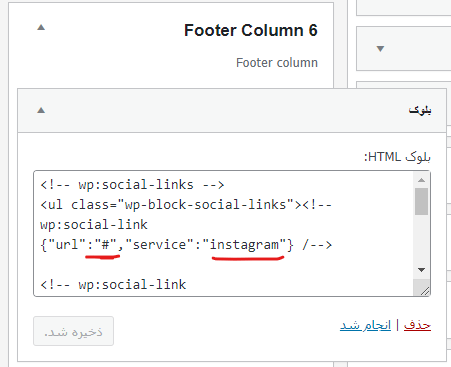
Task: Collapse the Footer Column 6 widget area
Action: click(41, 27)
